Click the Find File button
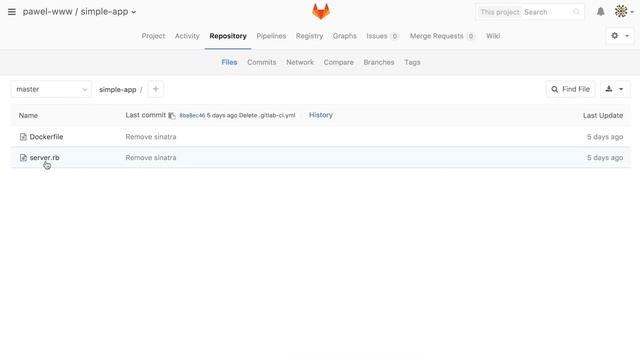The height and width of the screenshot is (360, 640). [571, 89]
